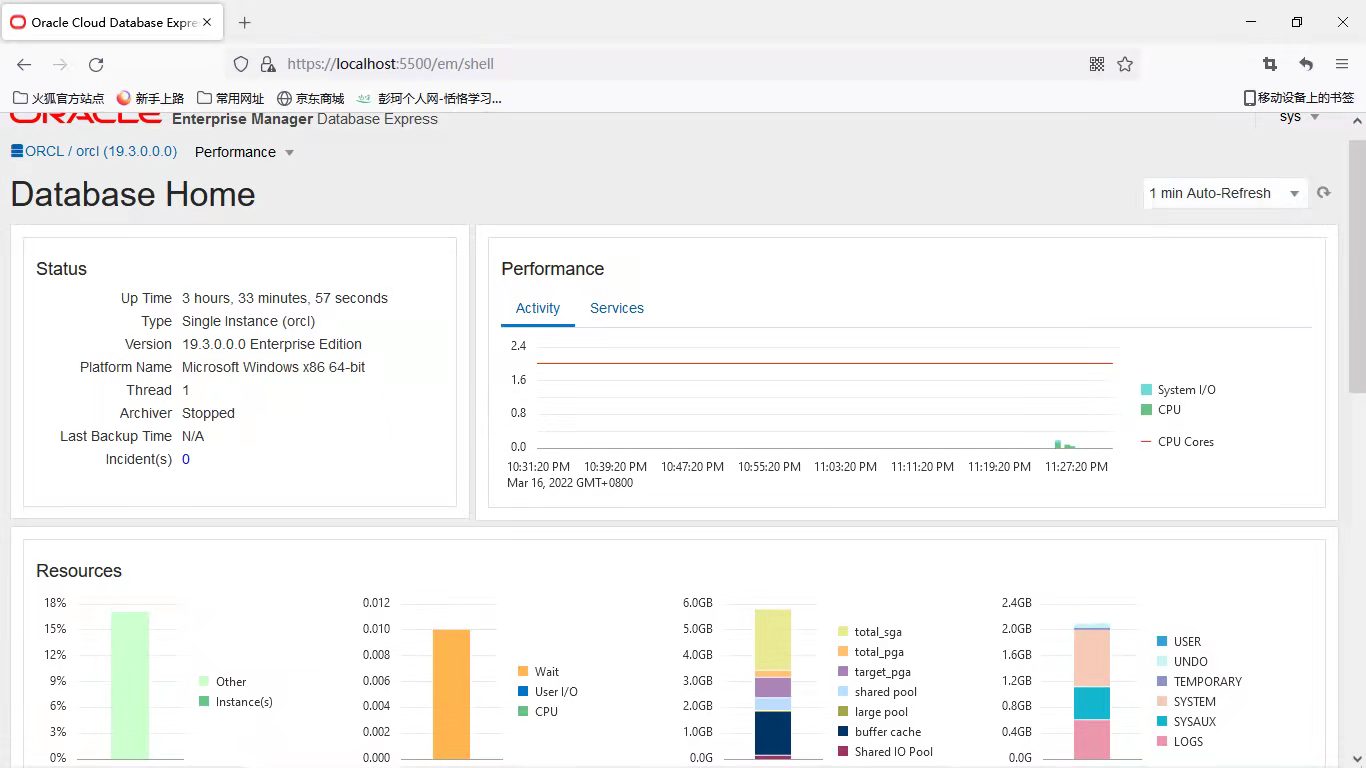The image size is (1366, 768).
Task: Open the 火狐官方站点 bookmark folder
Action: [x=58, y=98]
